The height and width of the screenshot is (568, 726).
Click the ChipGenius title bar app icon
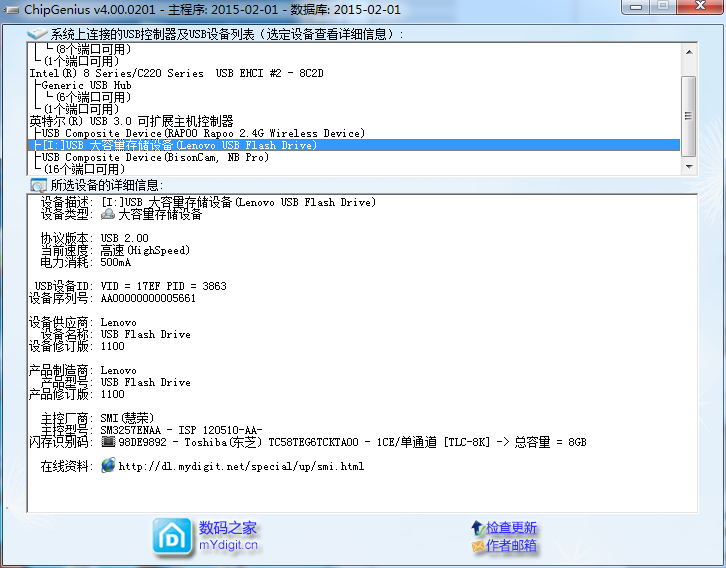(x=11, y=10)
